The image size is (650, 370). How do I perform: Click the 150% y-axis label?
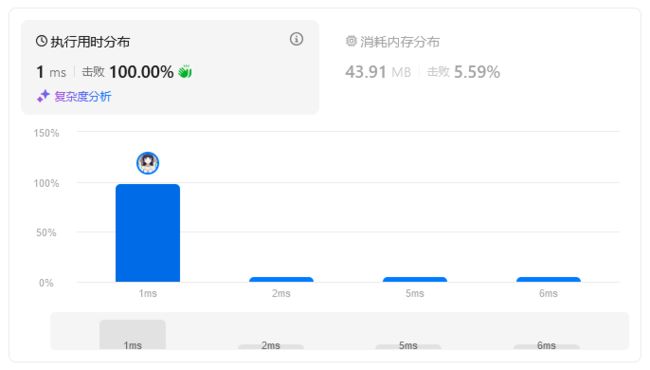[x=46, y=133]
